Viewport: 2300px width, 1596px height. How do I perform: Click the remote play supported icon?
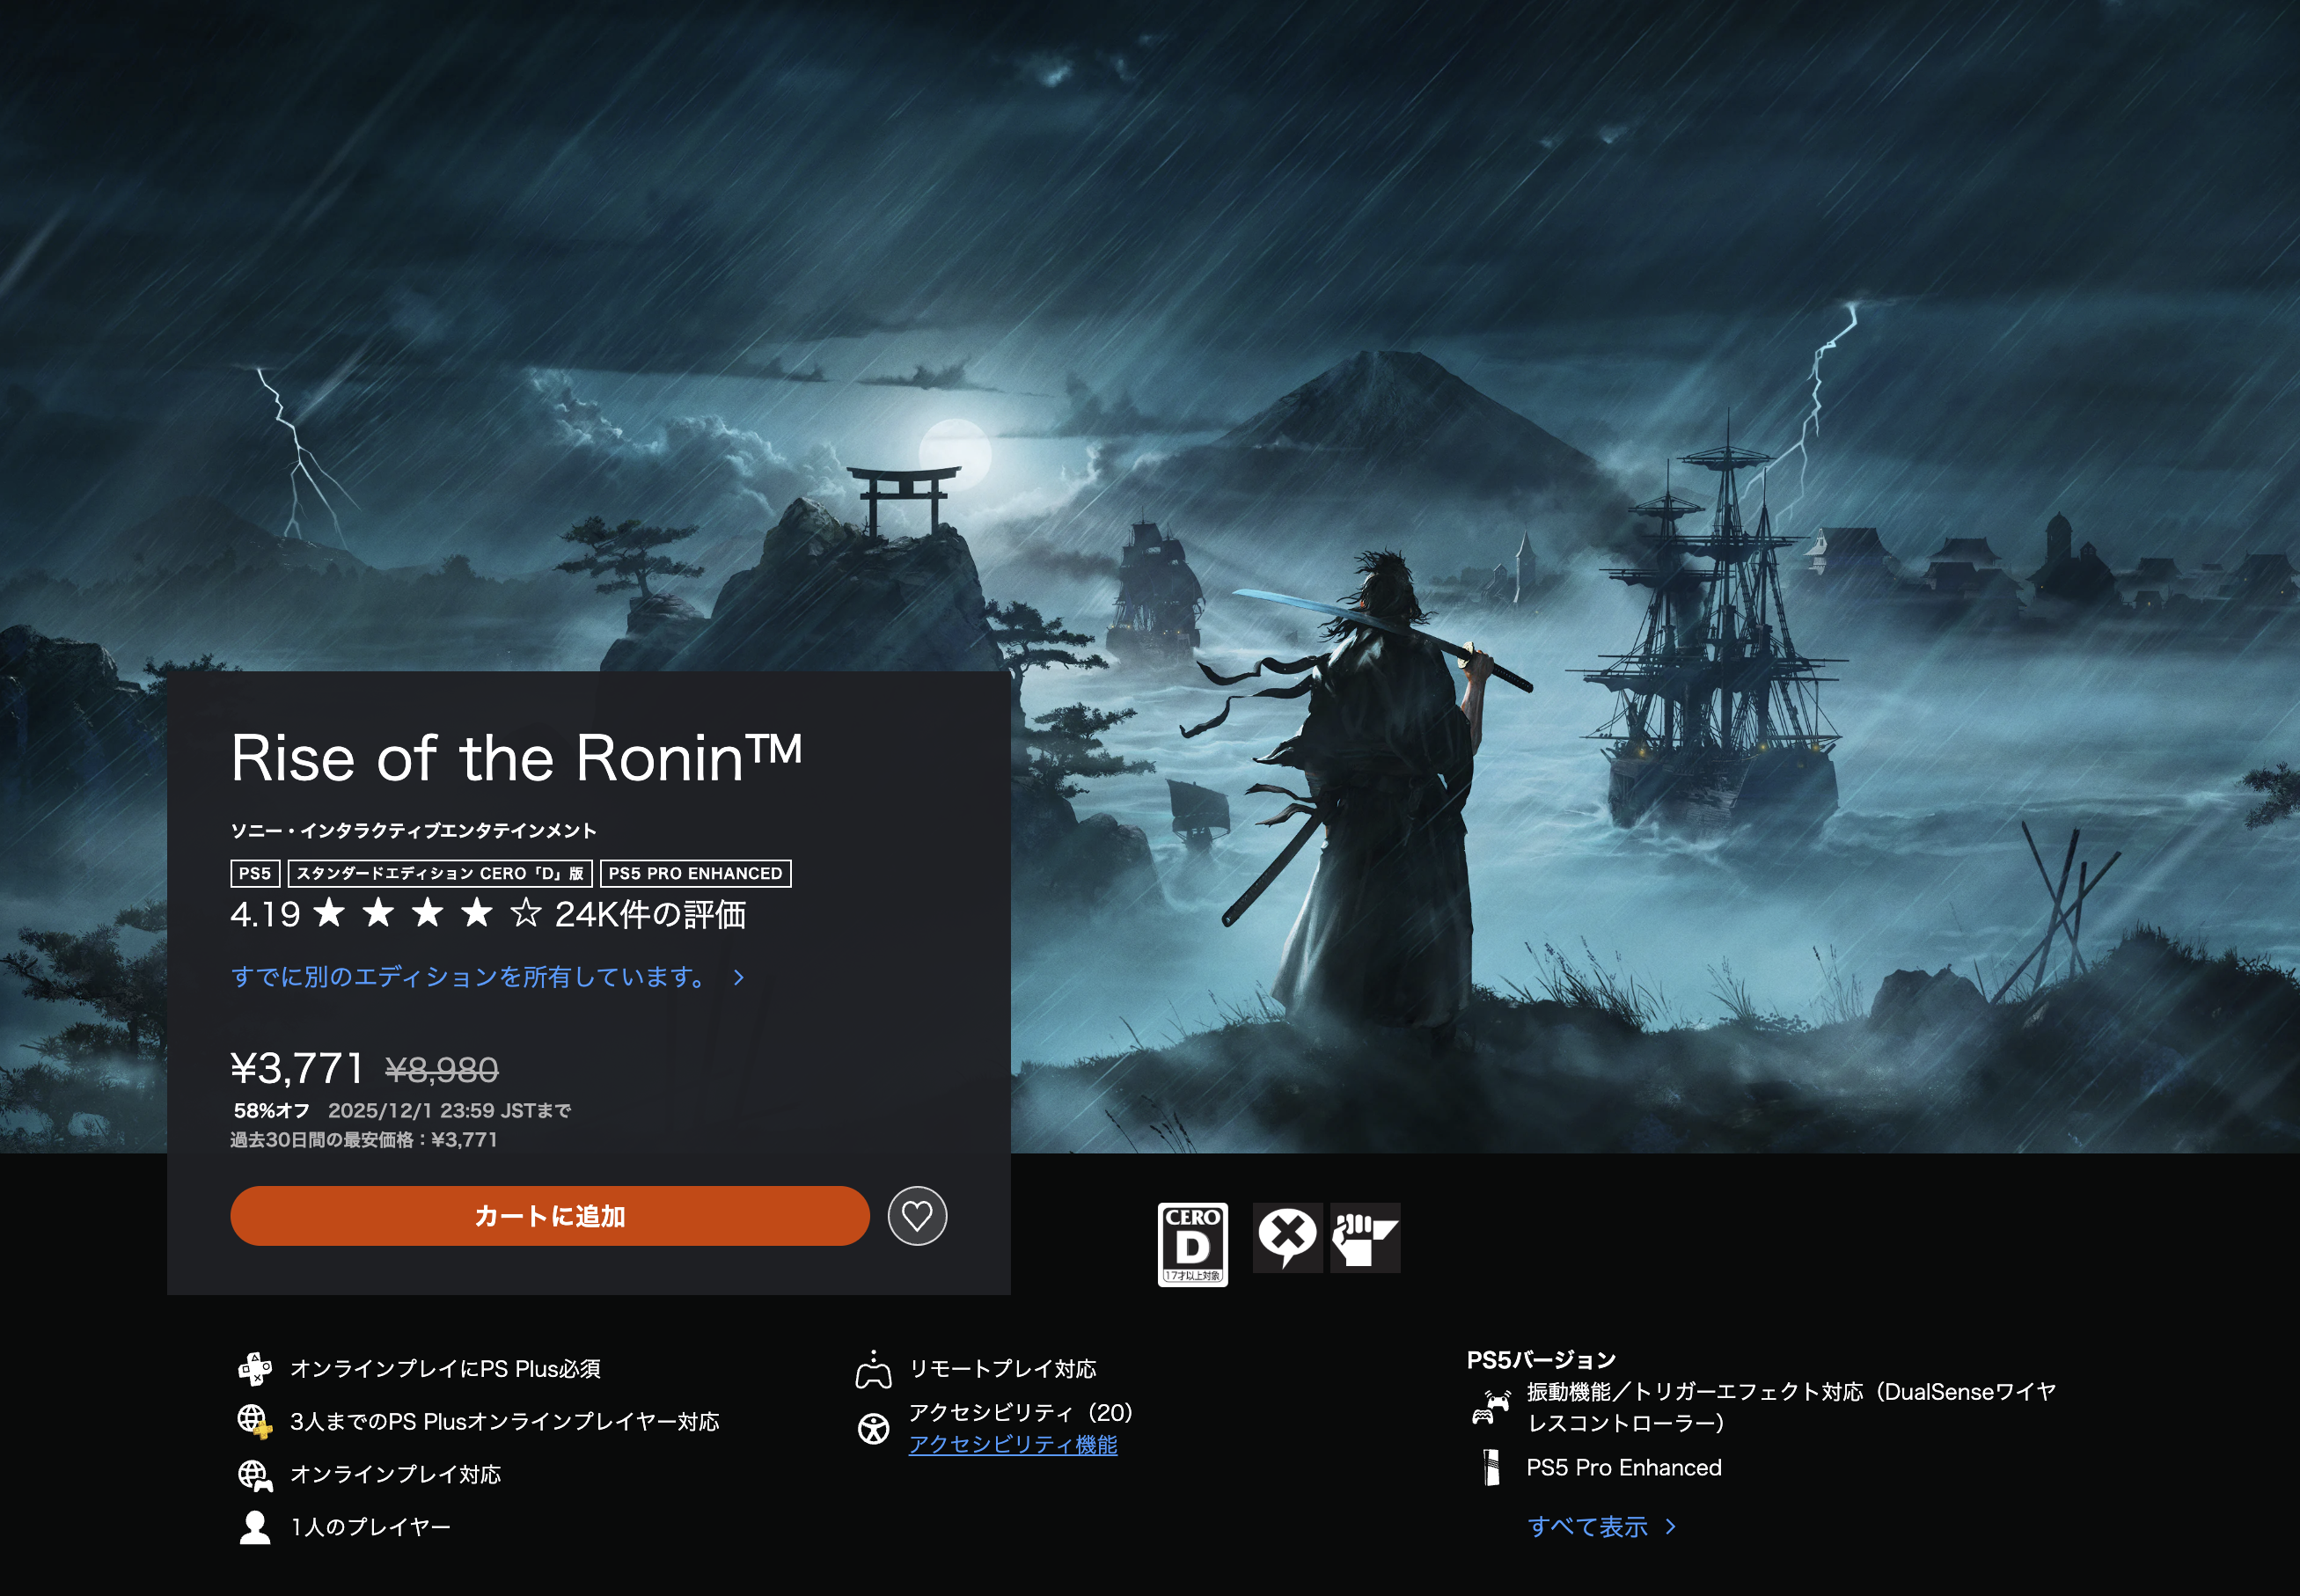pyautogui.click(x=873, y=1369)
